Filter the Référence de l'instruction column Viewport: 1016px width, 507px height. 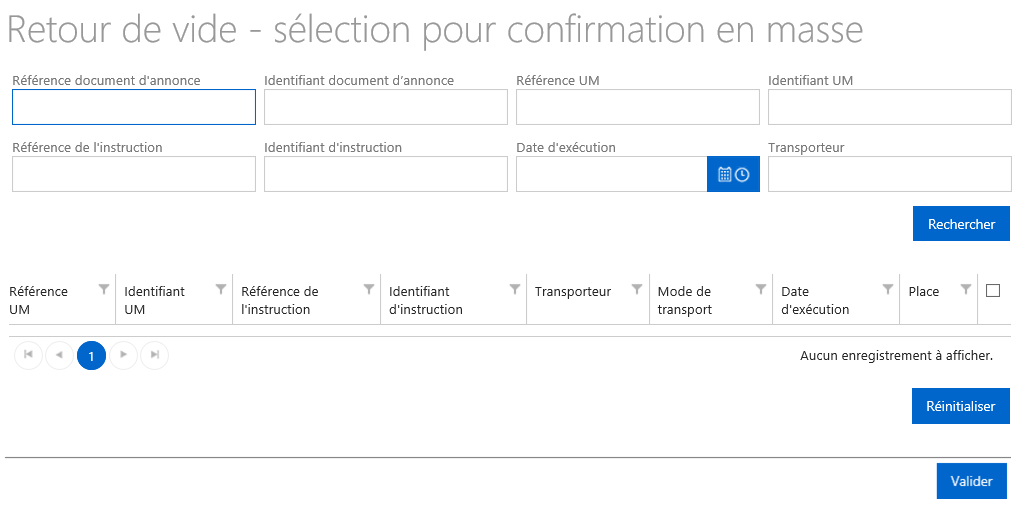tap(369, 289)
